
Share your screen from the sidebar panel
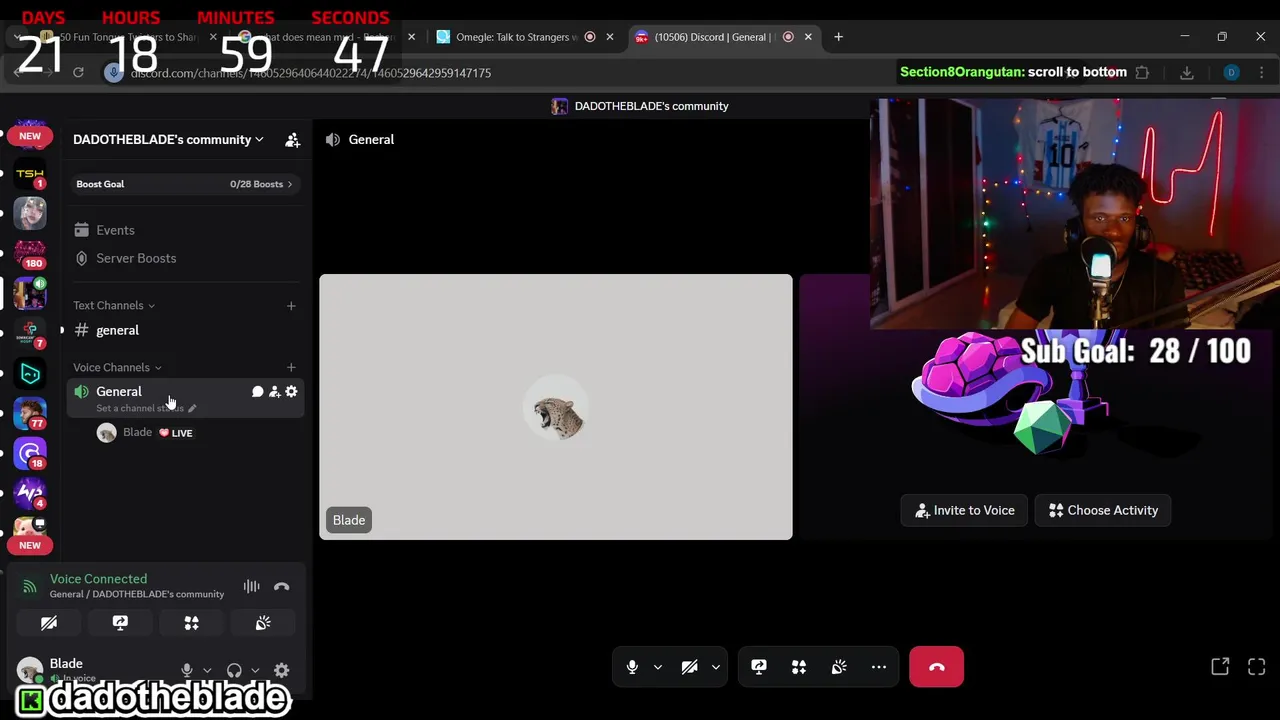(x=120, y=623)
